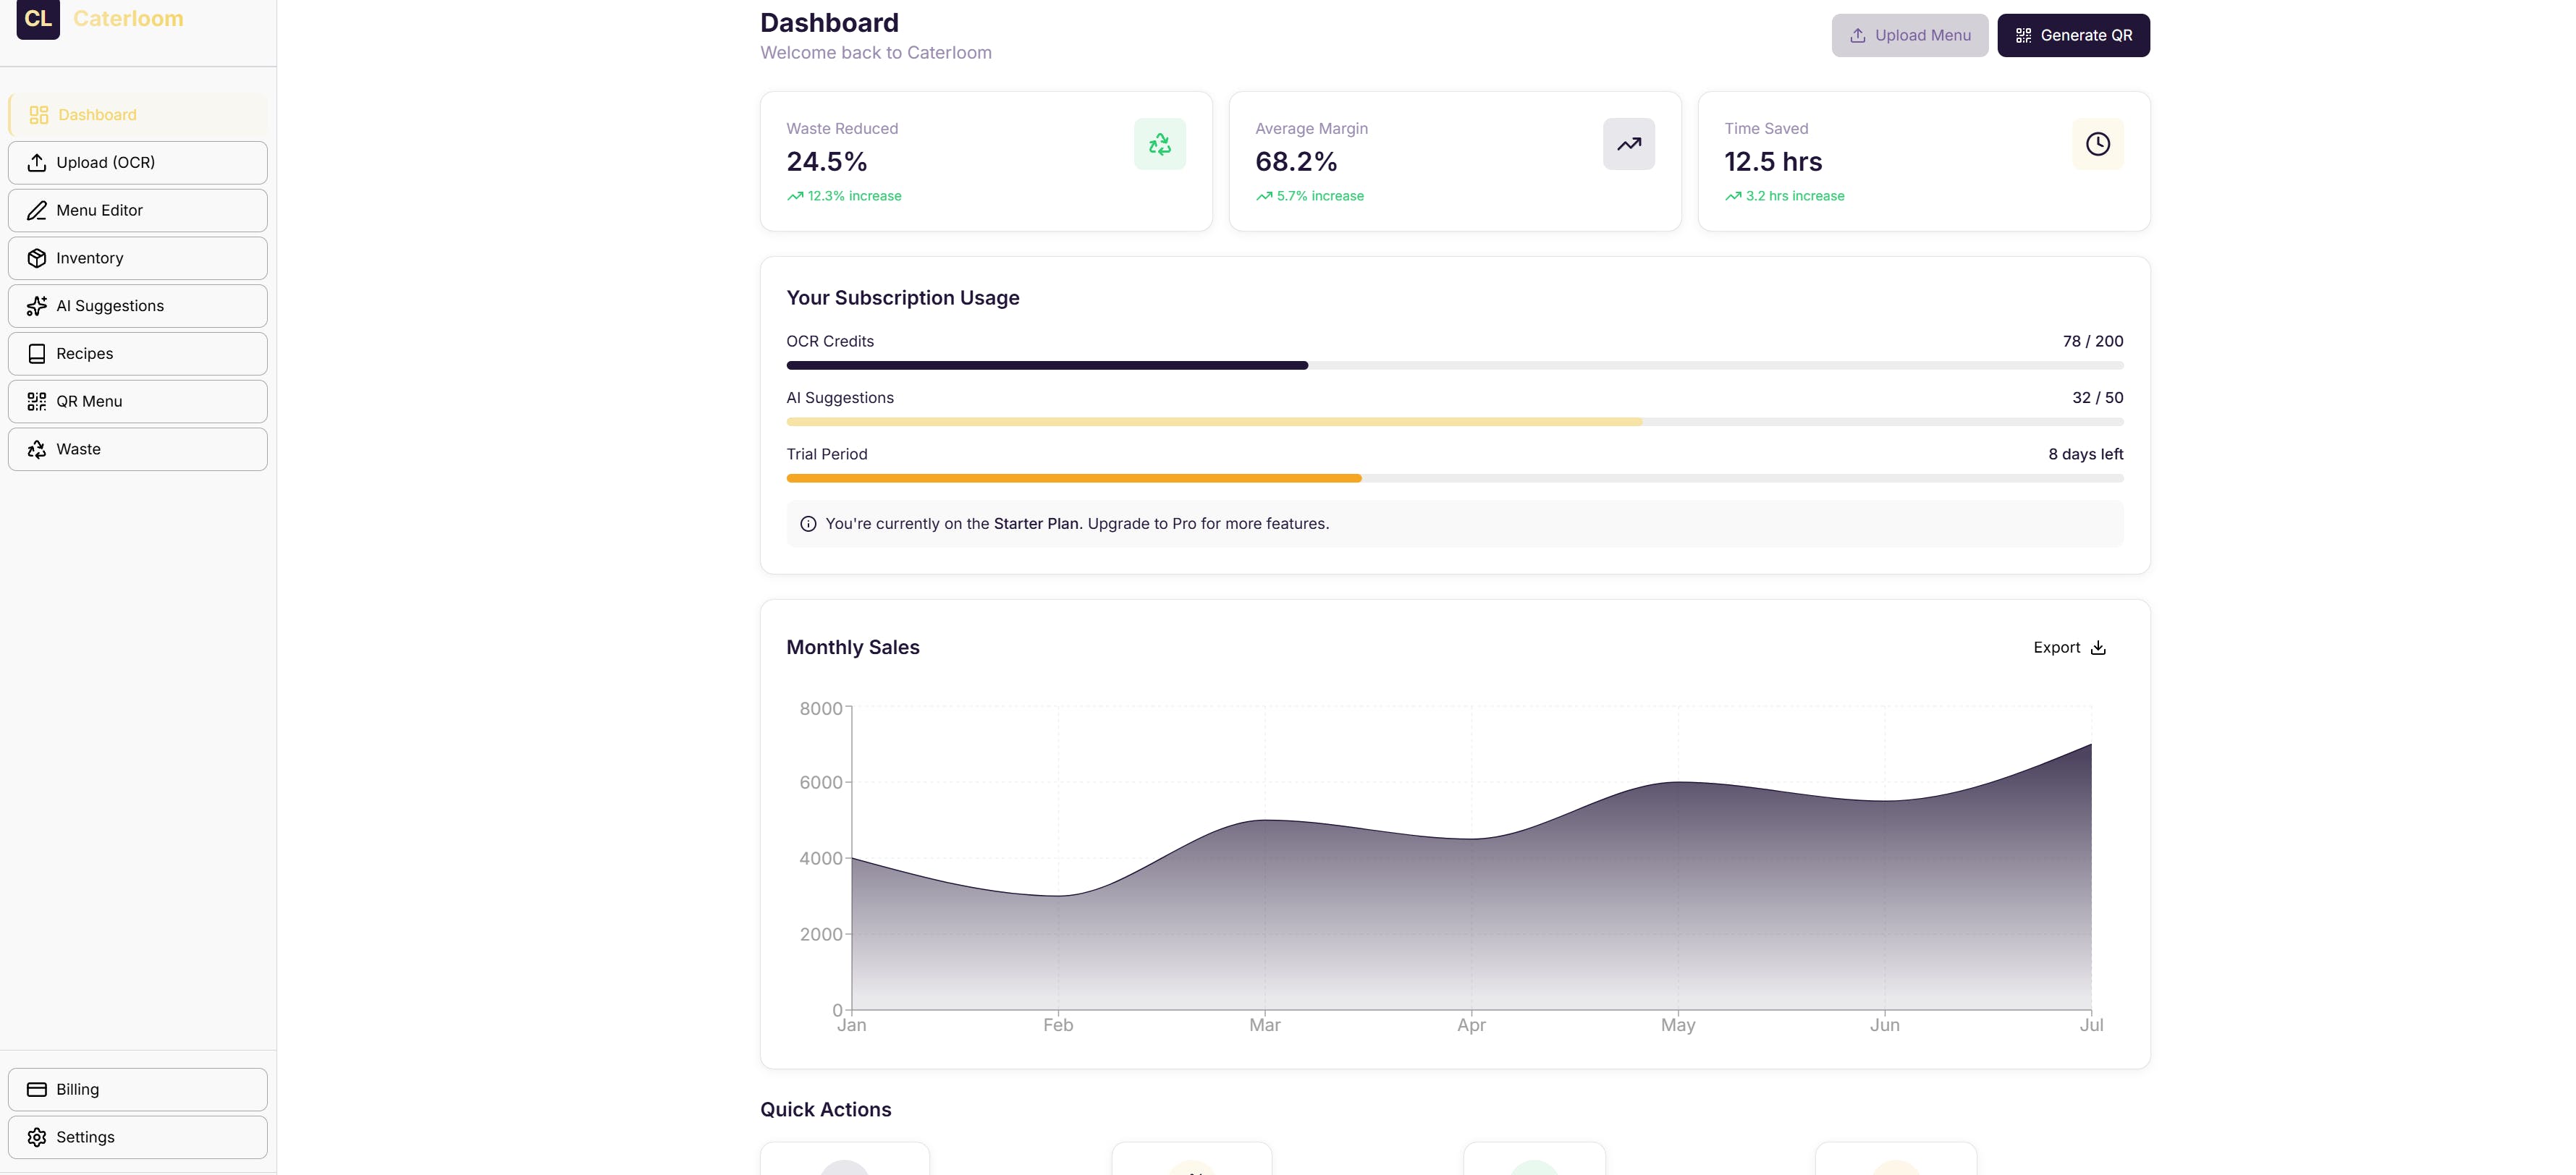
Task: Click the sparkle icon for AI Suggestions in sidebar
Action: [x=37, y=306]
